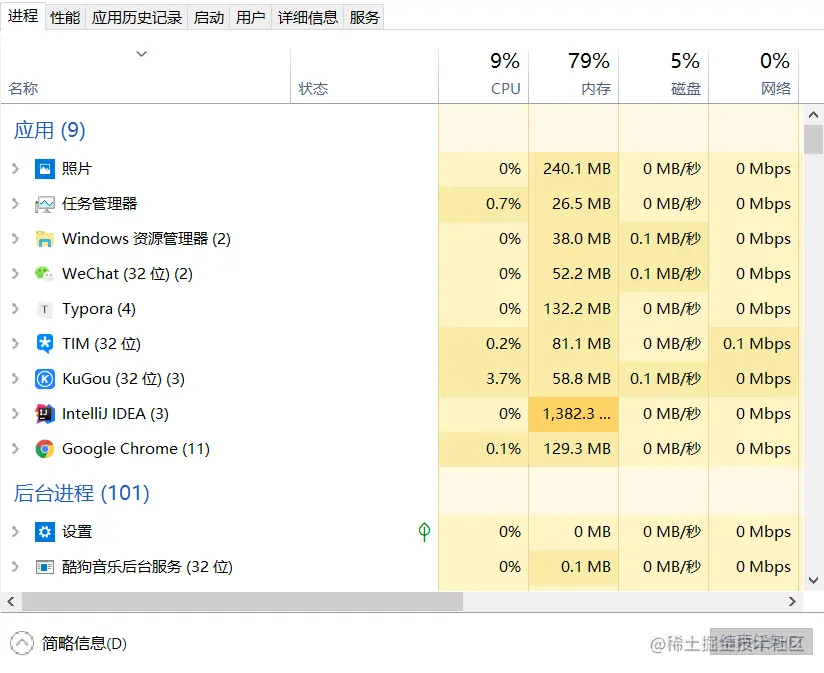Expand the WeChat process group
Viewport: 824px width, 673px height.
(15, 274)
